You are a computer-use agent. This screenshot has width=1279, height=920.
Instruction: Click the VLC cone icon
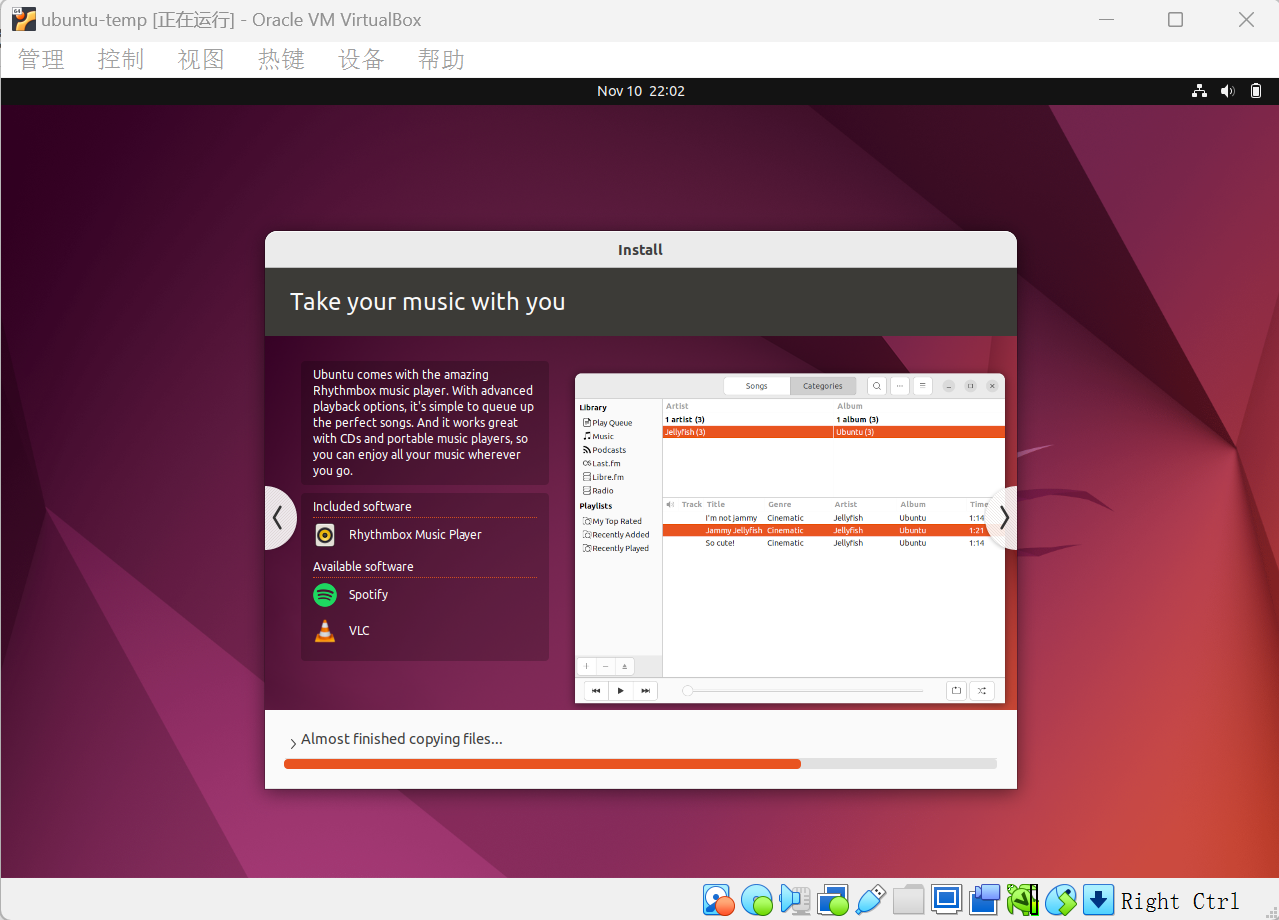pos(325,631)
